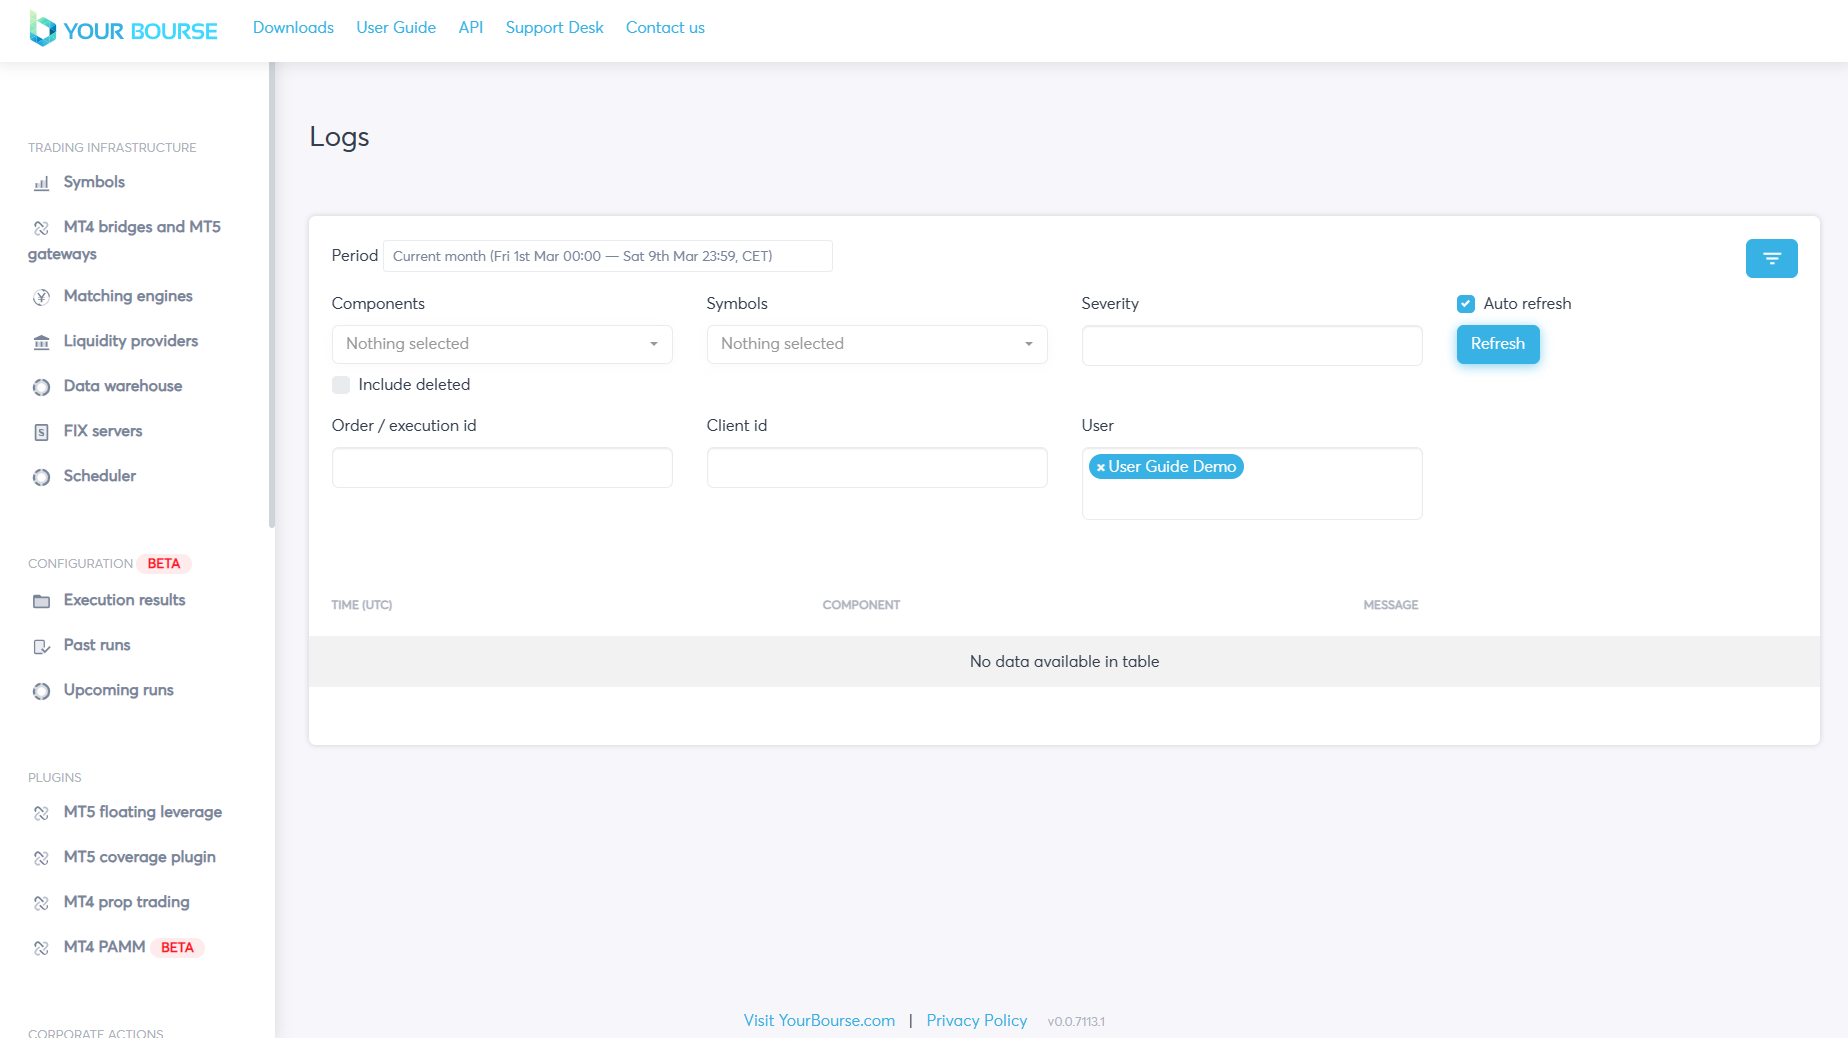Click the Liquidity providers bank icon
The image size is (1848, 1038).
pos(41,342)
